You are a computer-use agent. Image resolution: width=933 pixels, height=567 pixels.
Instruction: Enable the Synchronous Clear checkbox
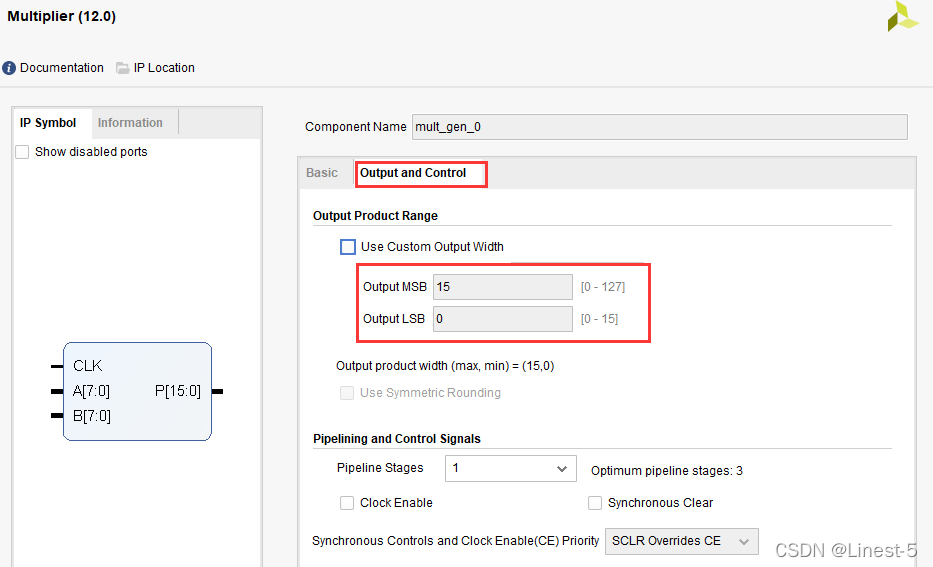pyautogui.click(x=594, y=503)
